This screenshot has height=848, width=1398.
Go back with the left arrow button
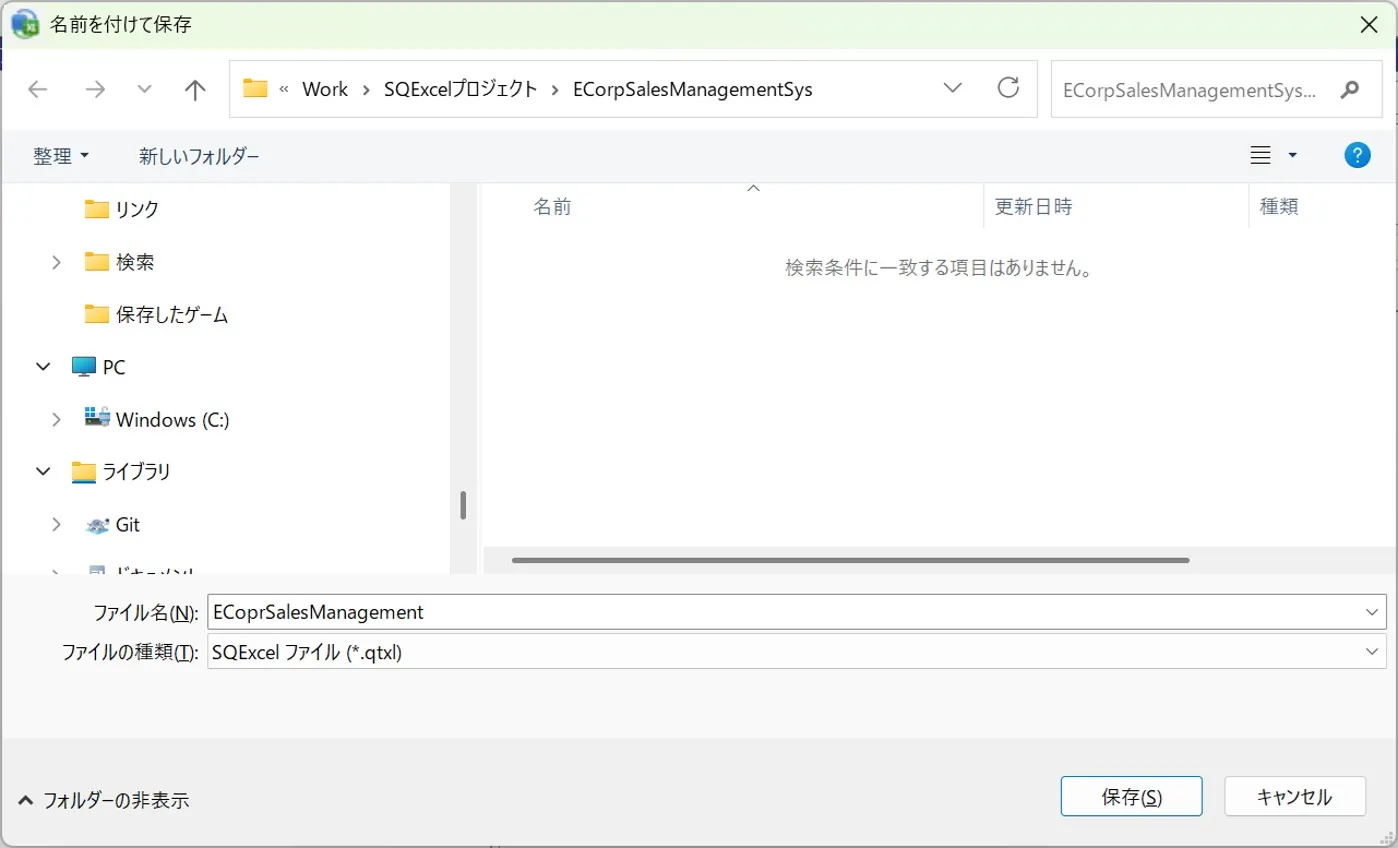click(38, 89)
